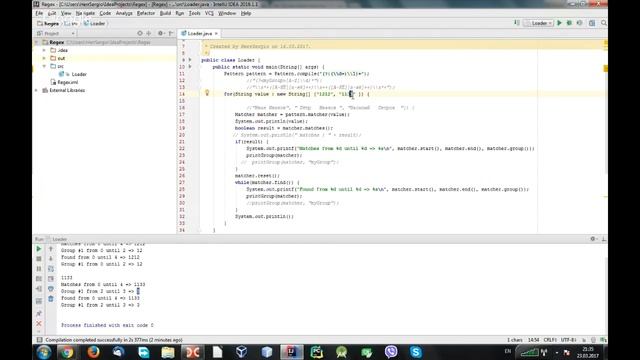This screenshot has height=360, width=640.
Task: Click 'Process finished with exit code 0' text
Action: click(107, 325)
